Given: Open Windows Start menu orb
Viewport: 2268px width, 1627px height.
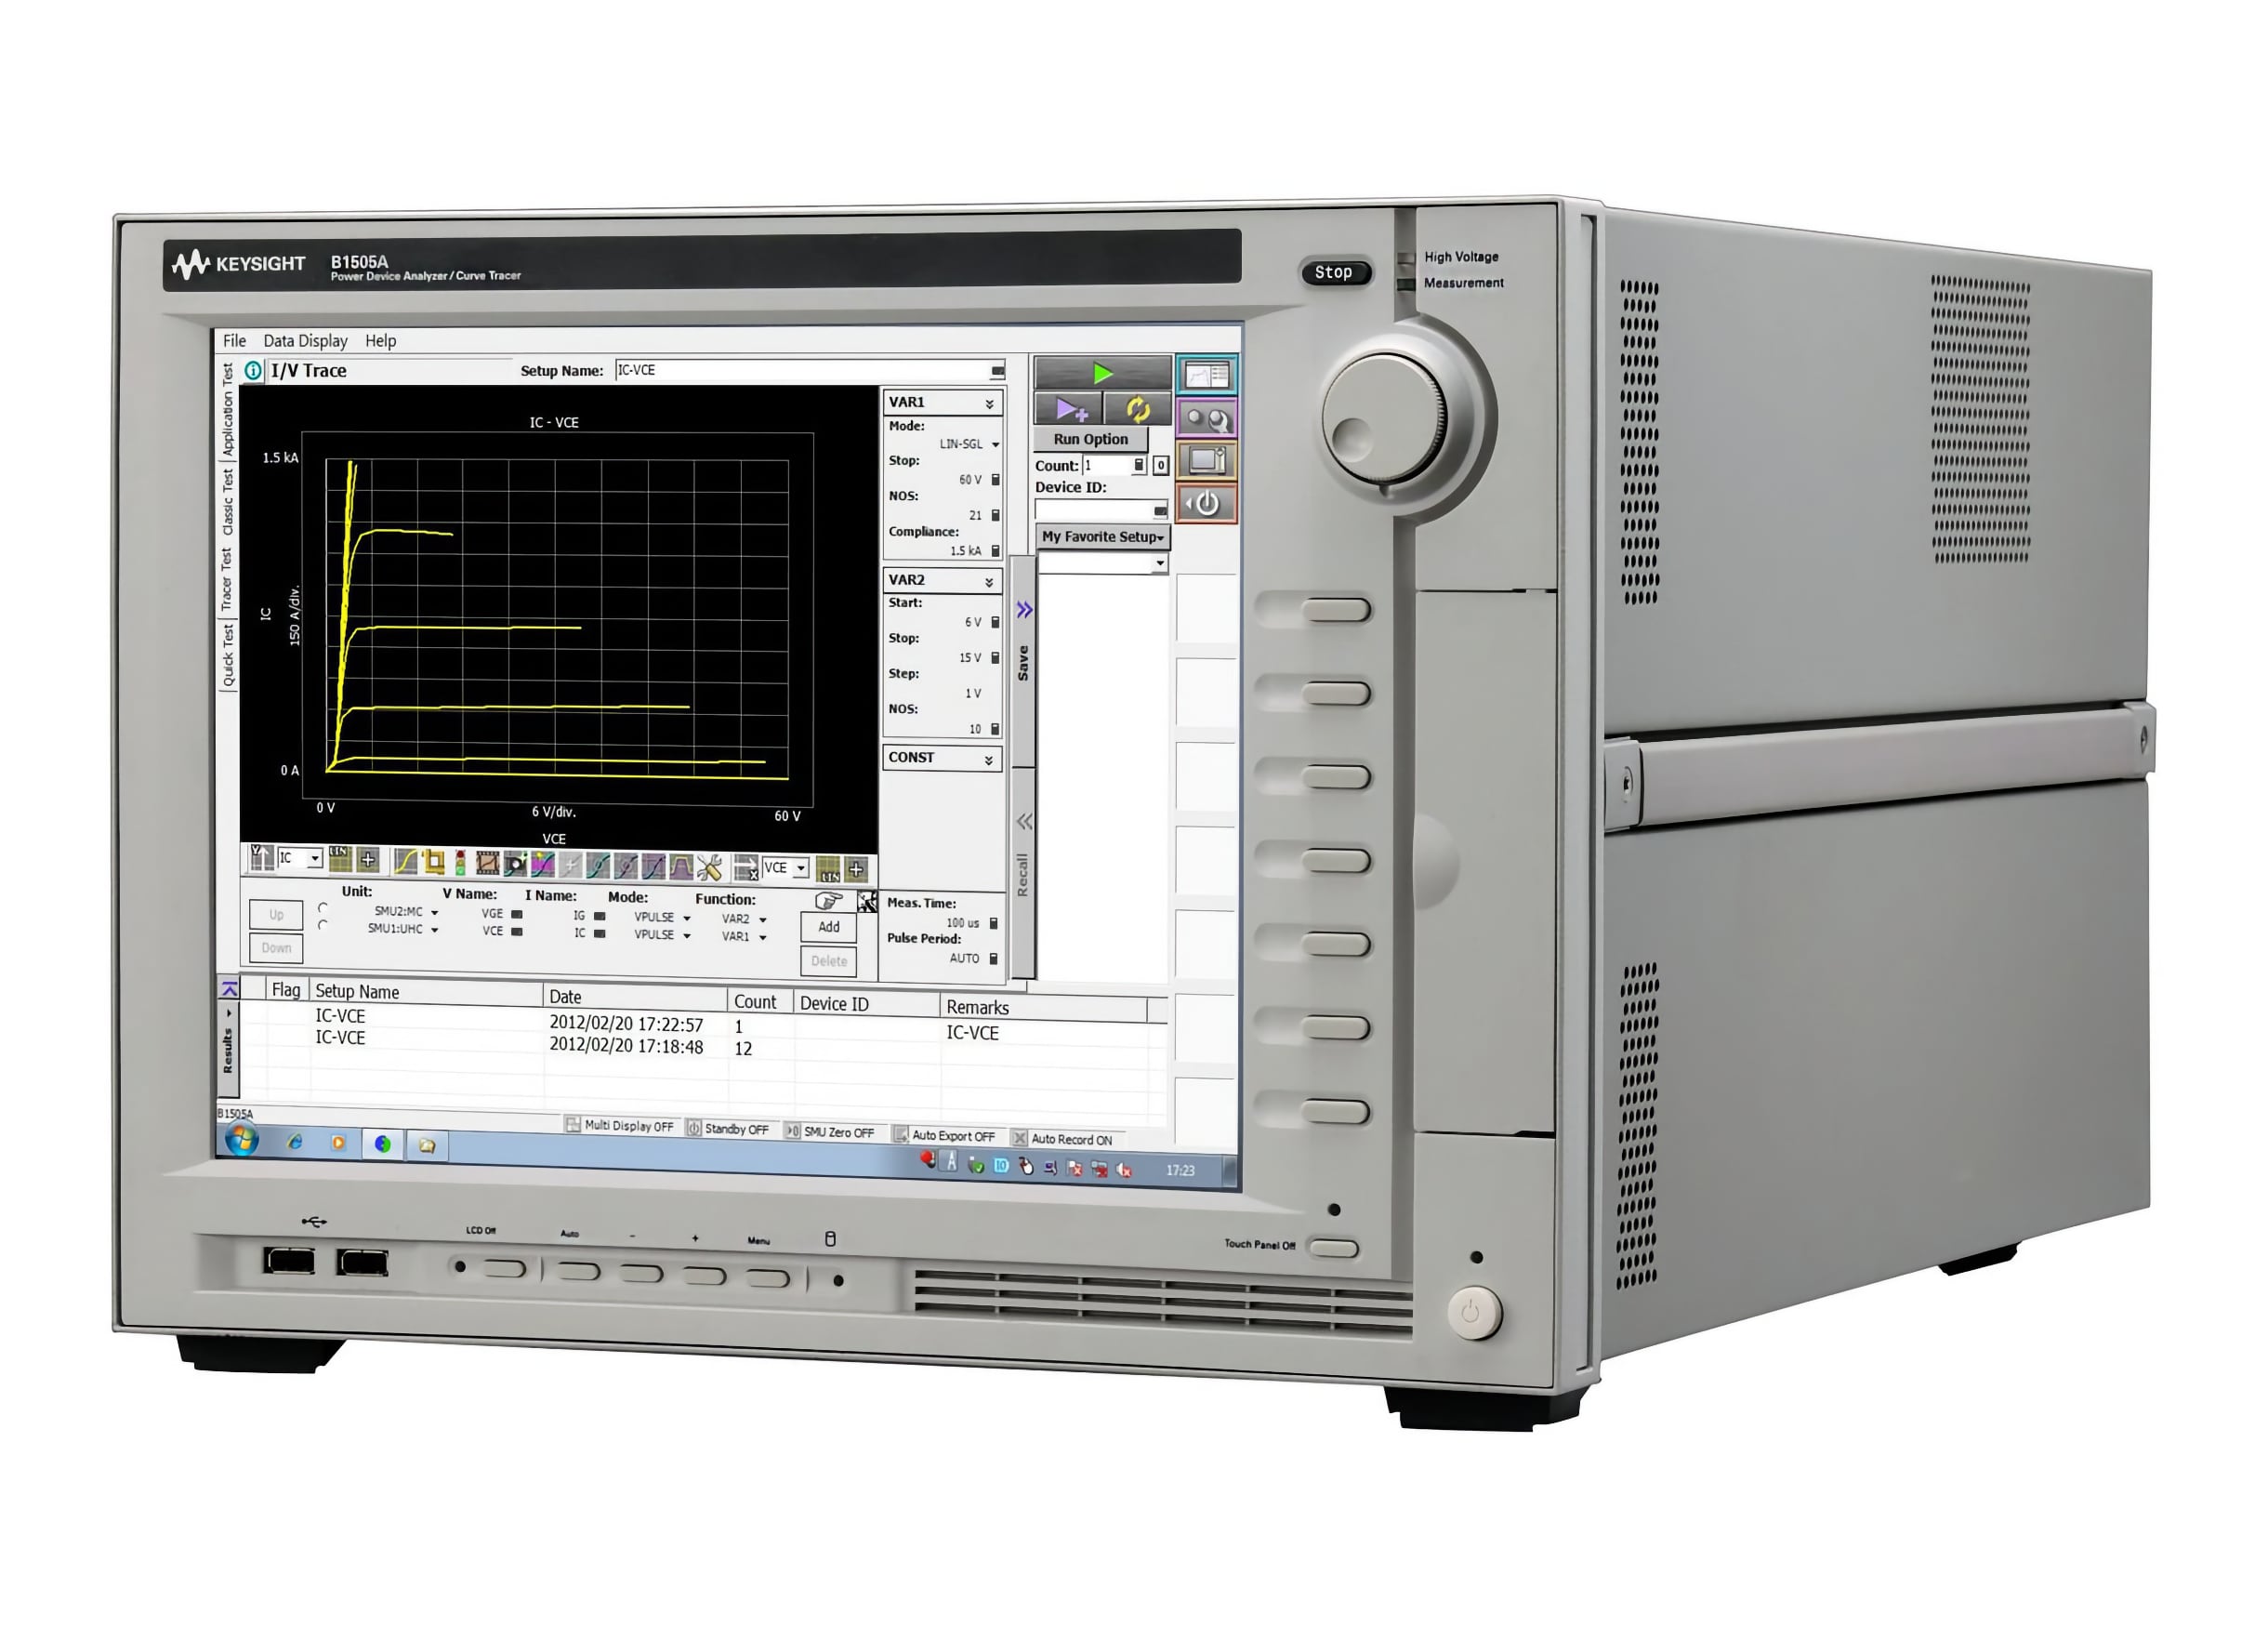Looking at the screenshot, I should 241,1138.
